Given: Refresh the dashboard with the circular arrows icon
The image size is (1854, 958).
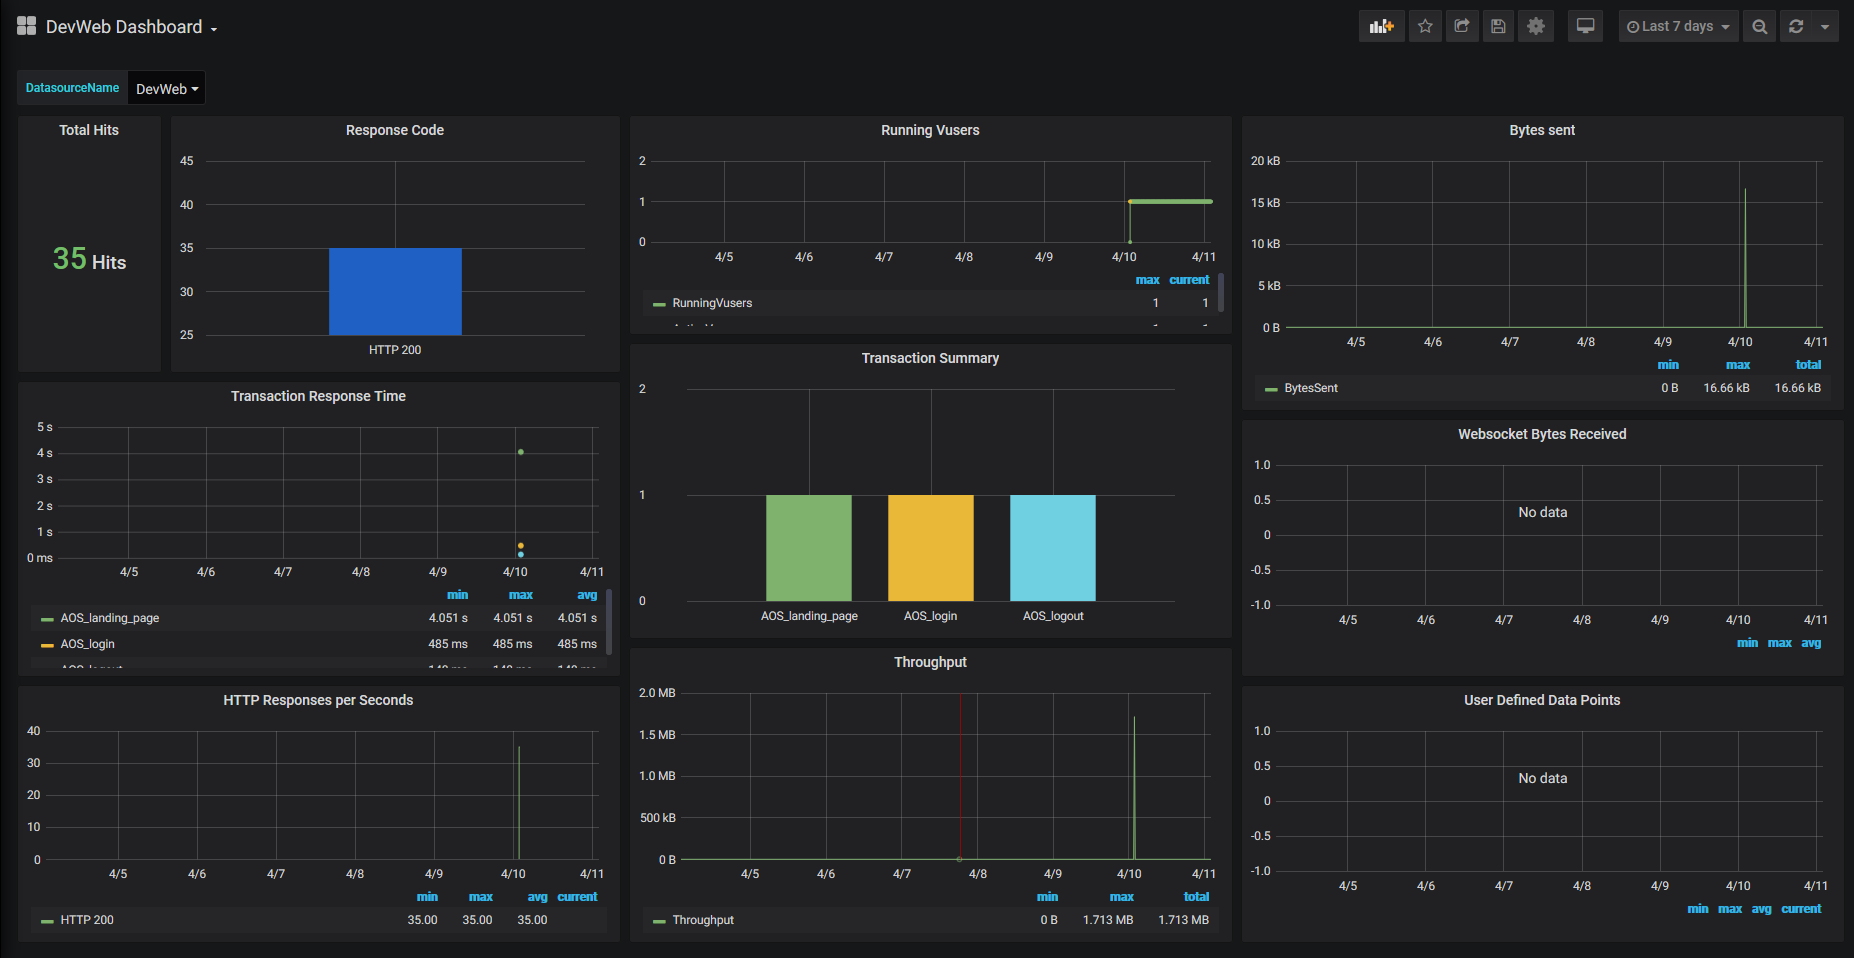Looking at the screenshot, I should tap(1796, 27).
